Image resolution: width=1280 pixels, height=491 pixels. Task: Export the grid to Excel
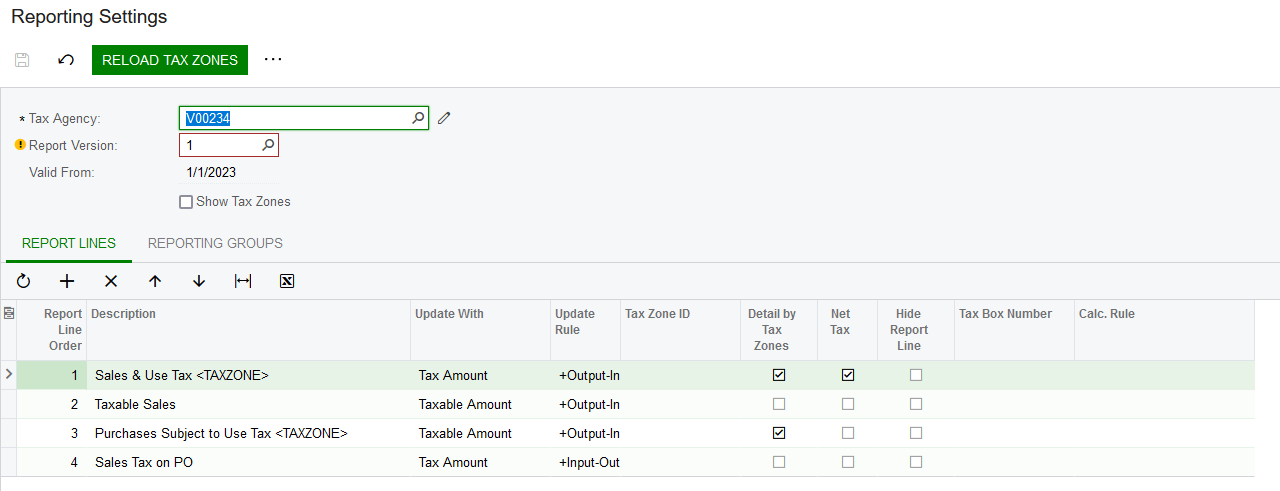pyautogui.click(x=287, y=281)
